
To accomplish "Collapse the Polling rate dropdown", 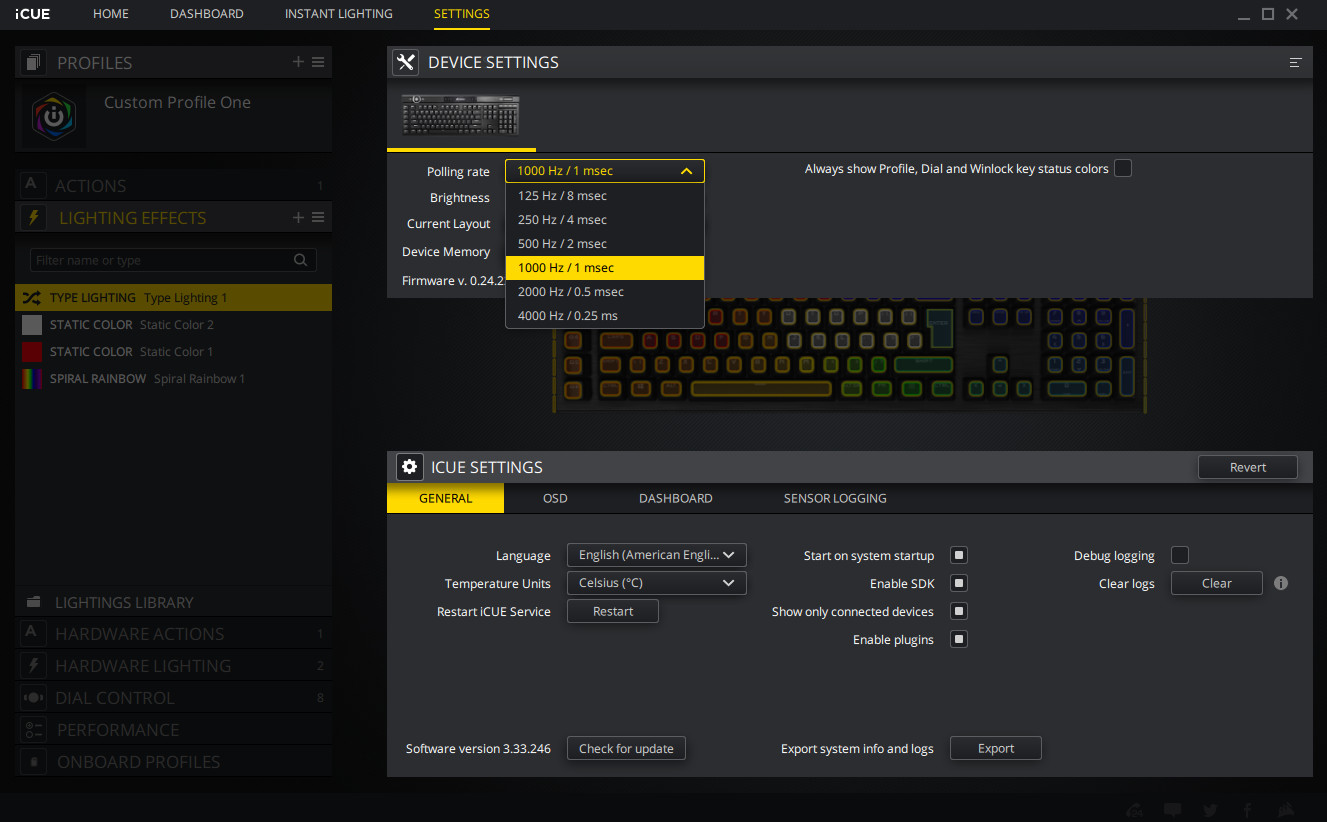I will (605, 171).
